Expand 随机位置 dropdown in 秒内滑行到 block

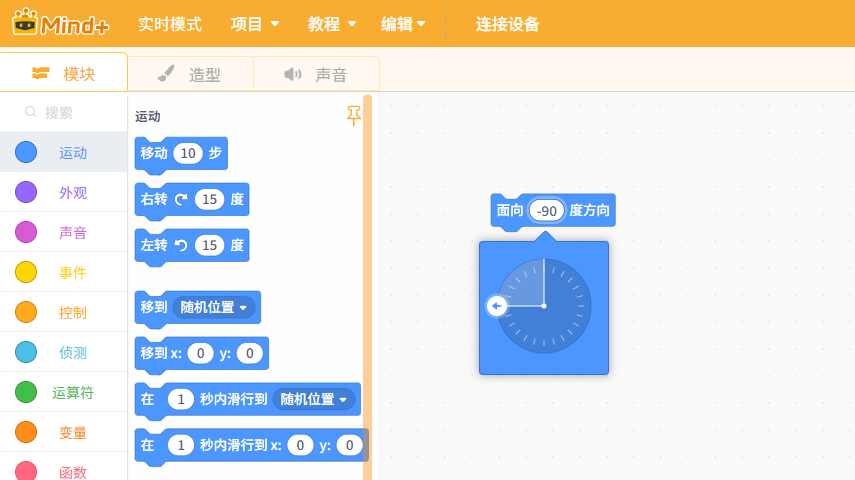point(314,399)
